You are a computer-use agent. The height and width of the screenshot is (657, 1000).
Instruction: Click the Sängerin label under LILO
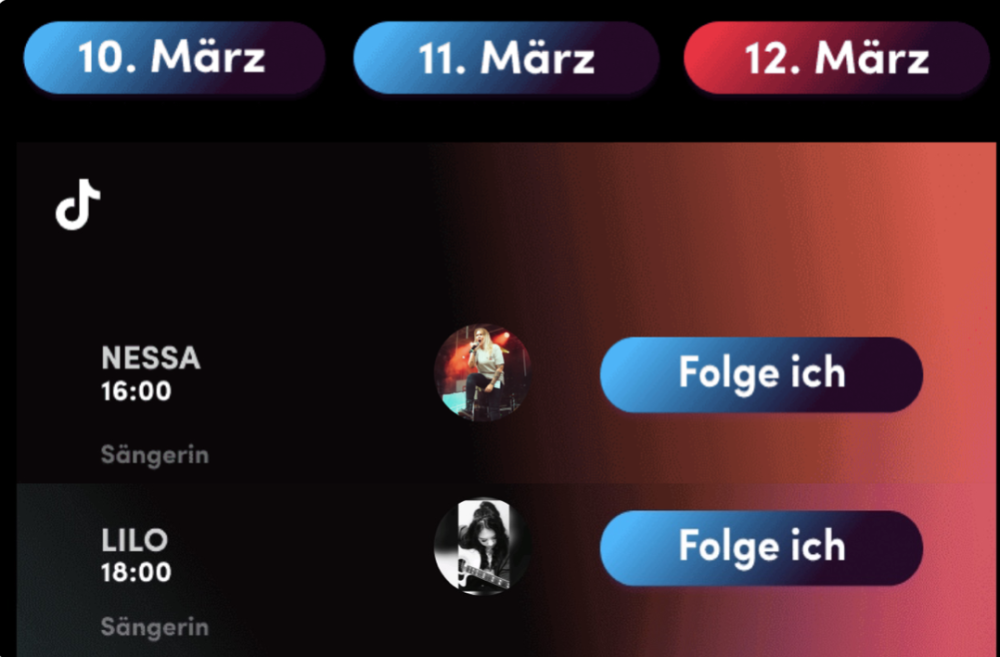[155, 628]
